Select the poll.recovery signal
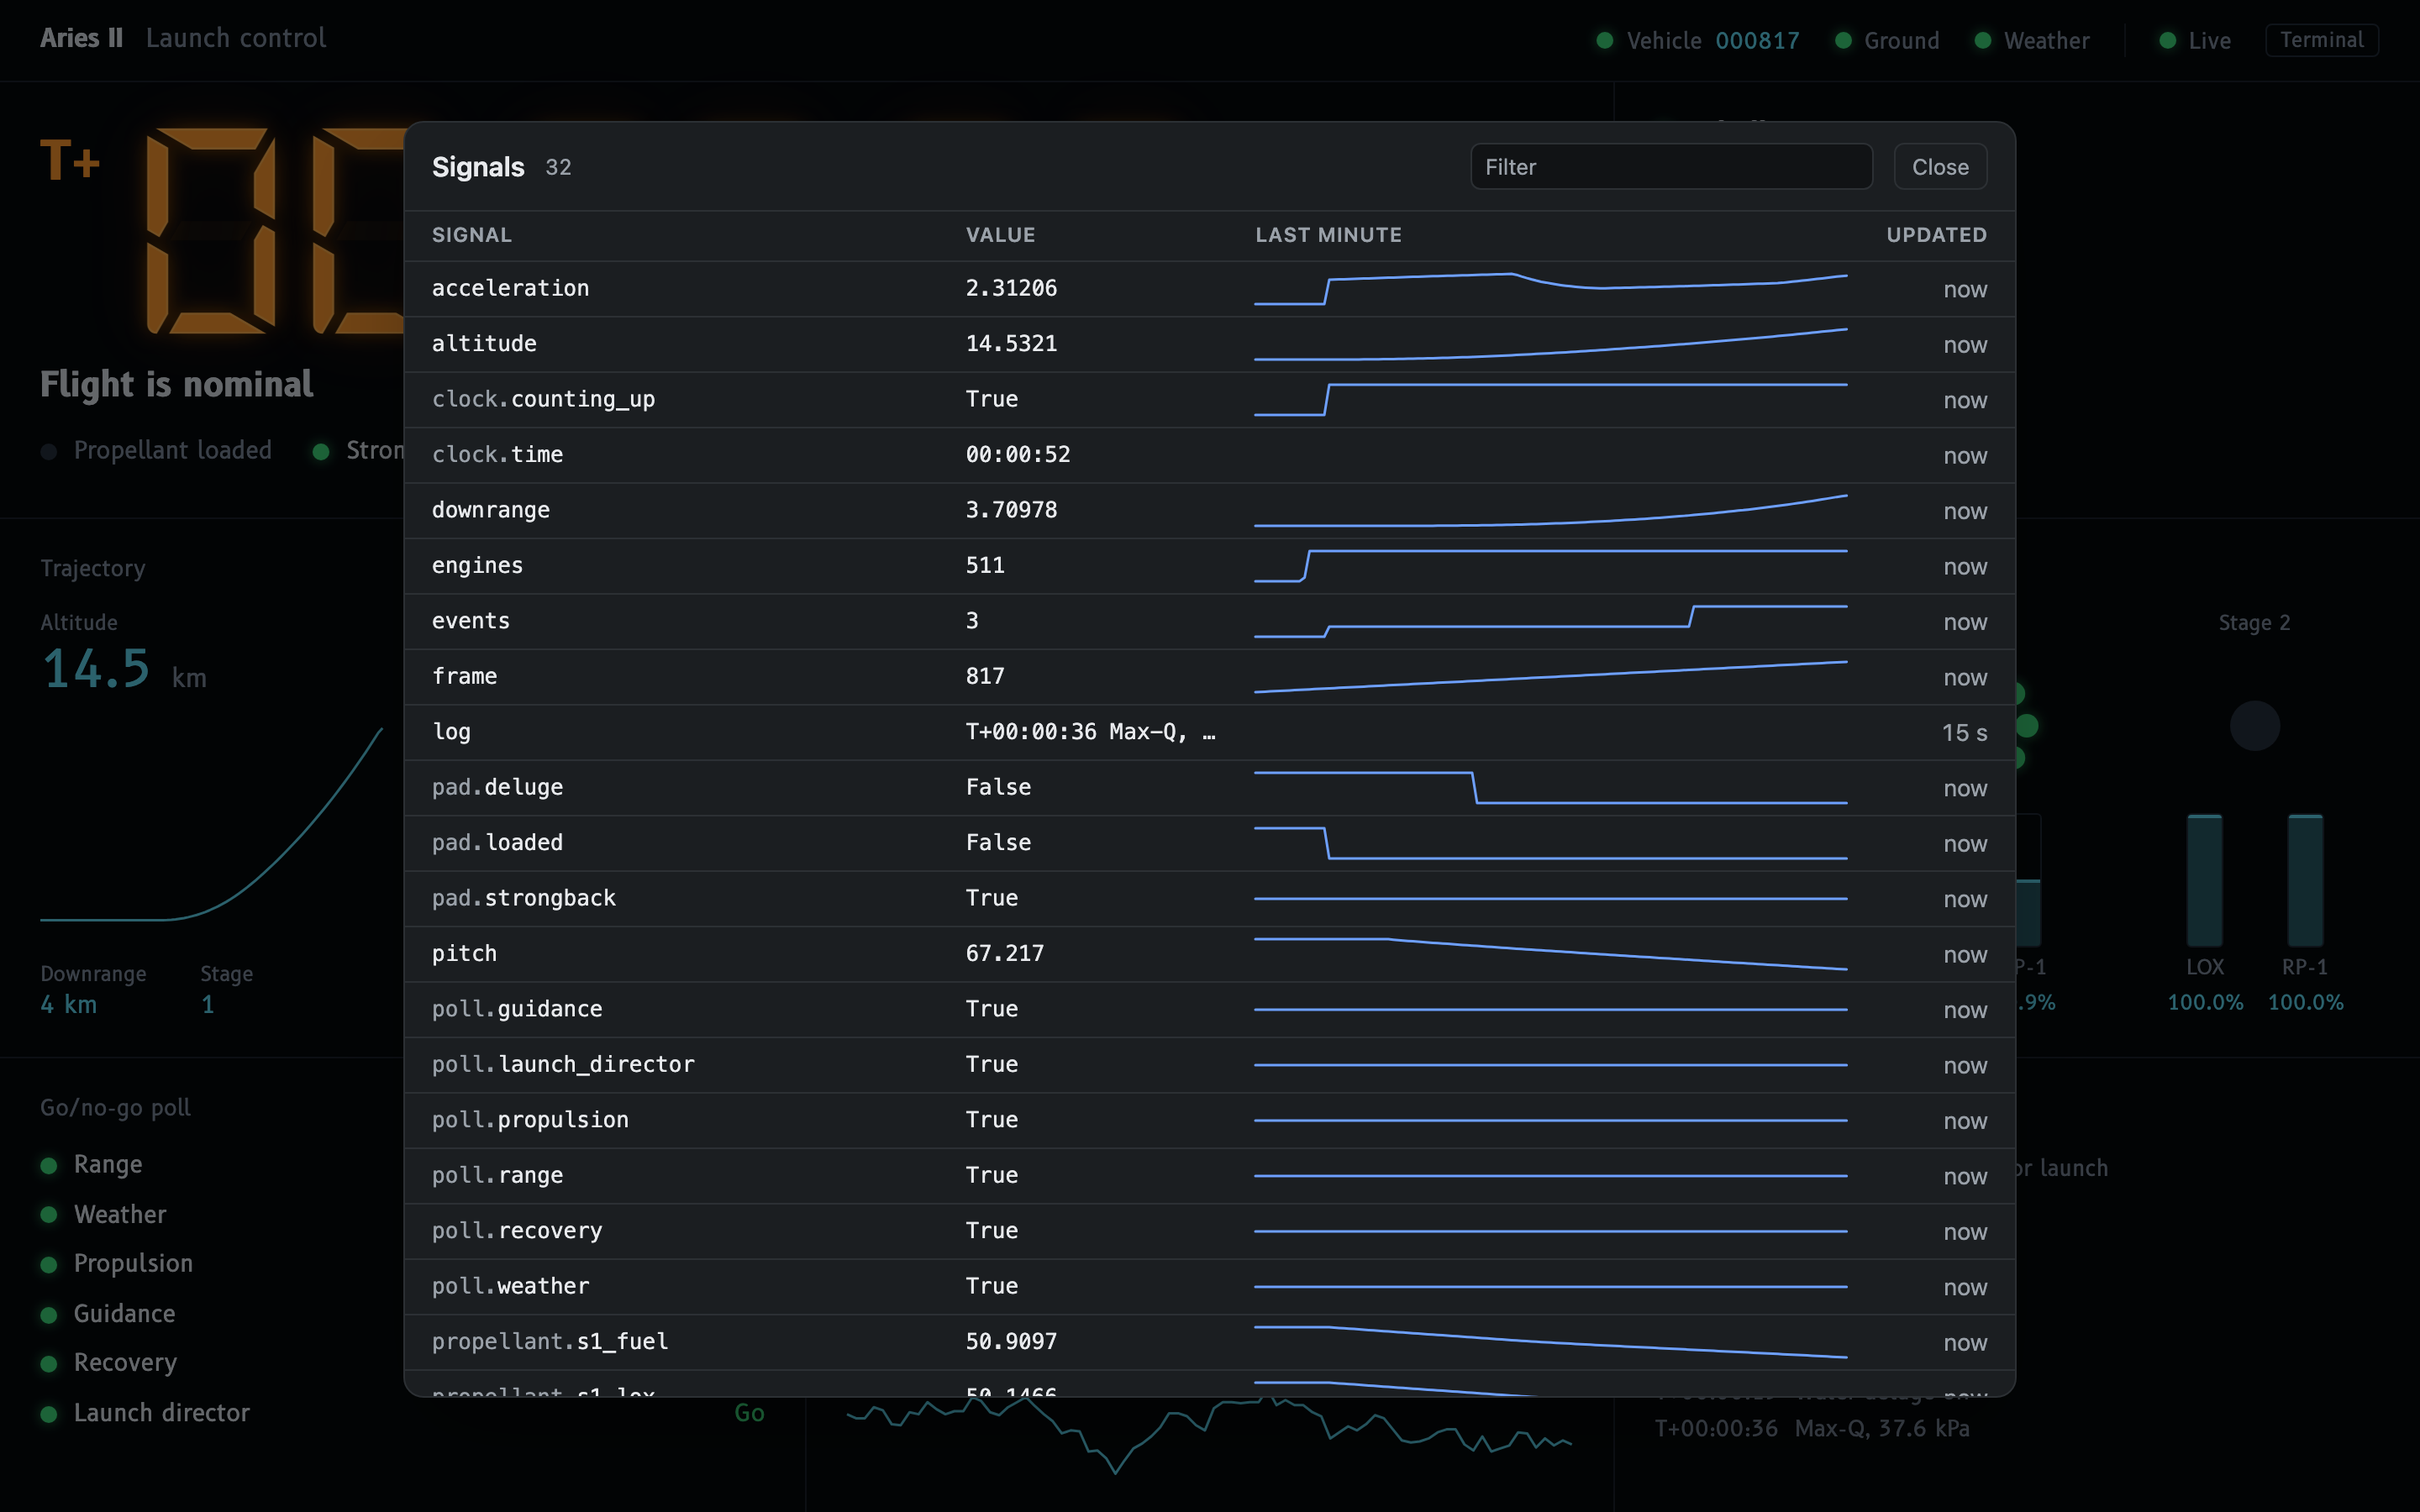This screenshot has height=1512, width=2420. (x=1209, y=1231)
